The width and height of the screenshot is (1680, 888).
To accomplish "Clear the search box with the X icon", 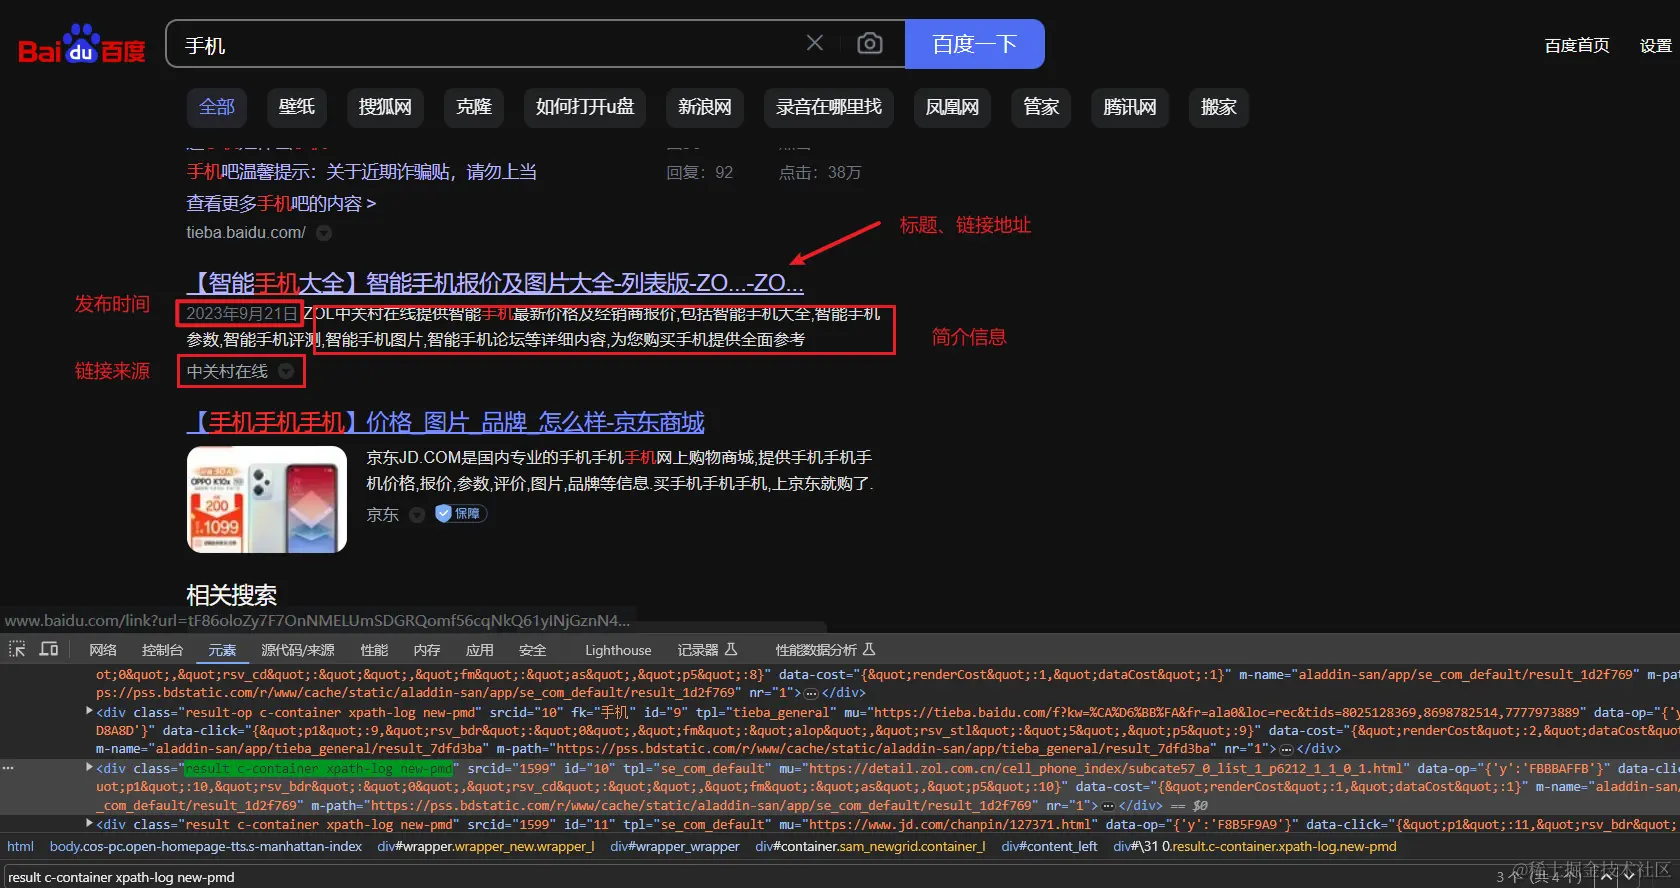I will coord(815,43).
